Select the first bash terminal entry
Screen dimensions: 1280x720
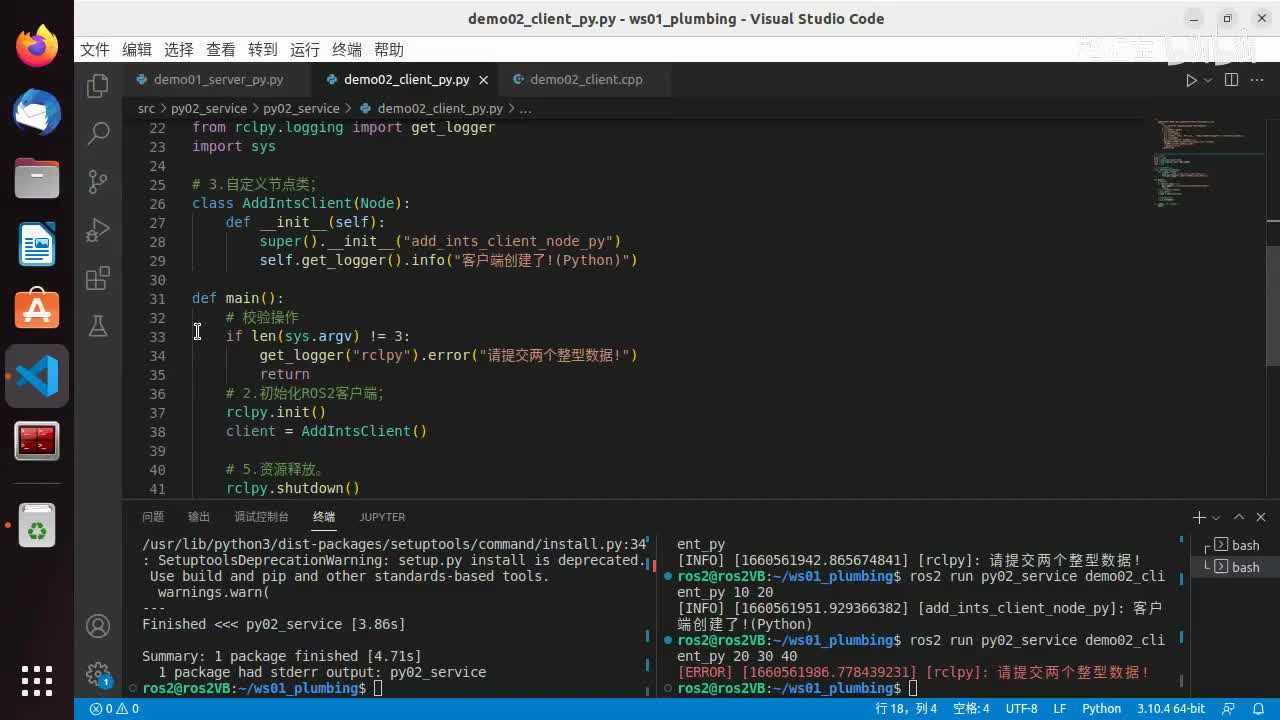(1234, 545)
